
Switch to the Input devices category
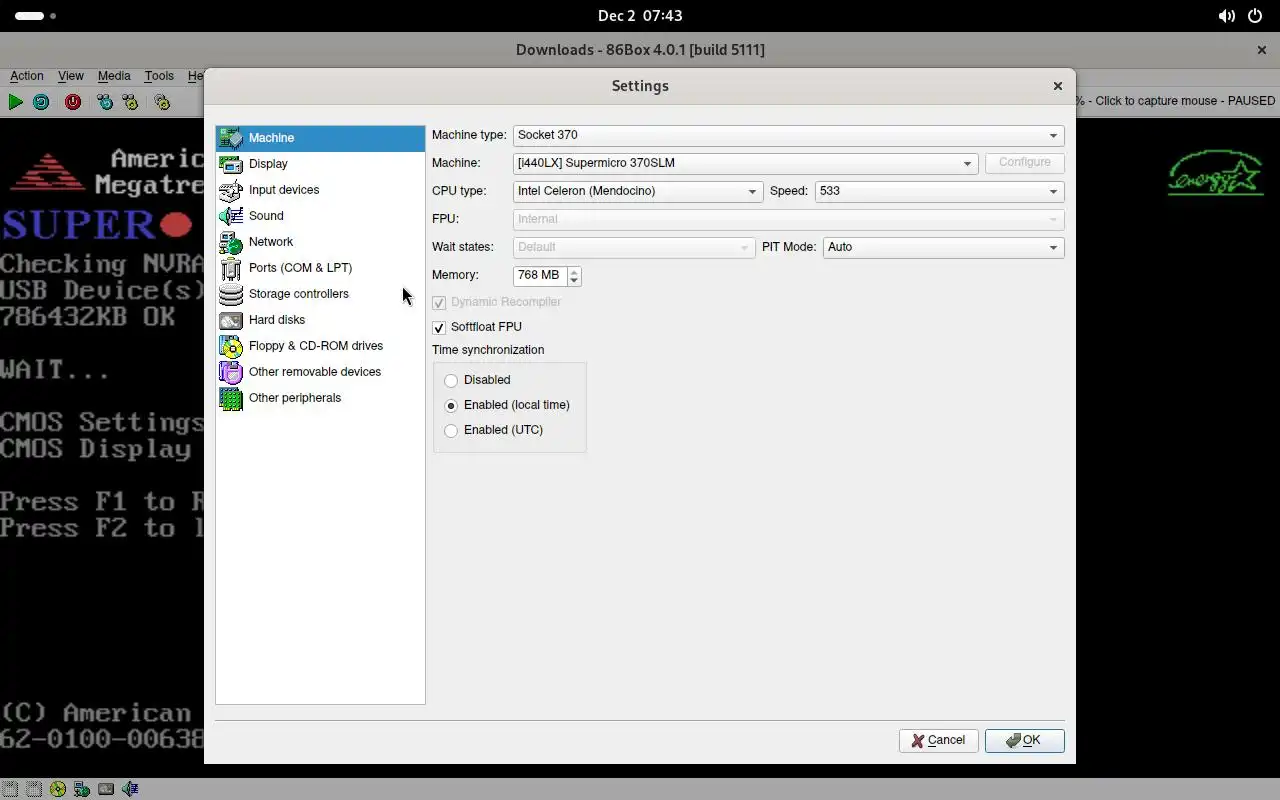(x=320, y=190)
